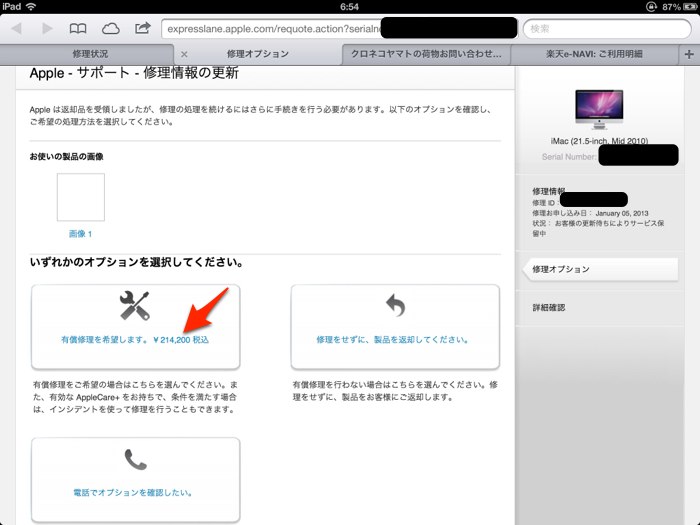Select 詳細確認 in sidebar
Viewport: 700px width, 525px height.
click(549, 308)
